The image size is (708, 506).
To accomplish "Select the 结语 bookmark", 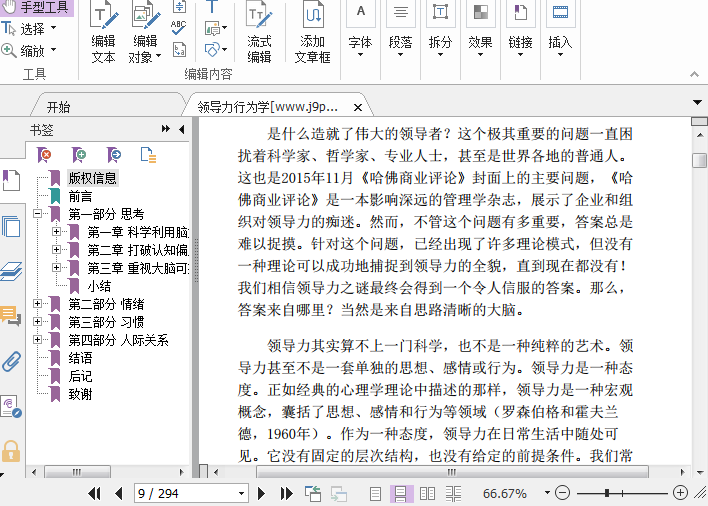I will coord(80,358).
